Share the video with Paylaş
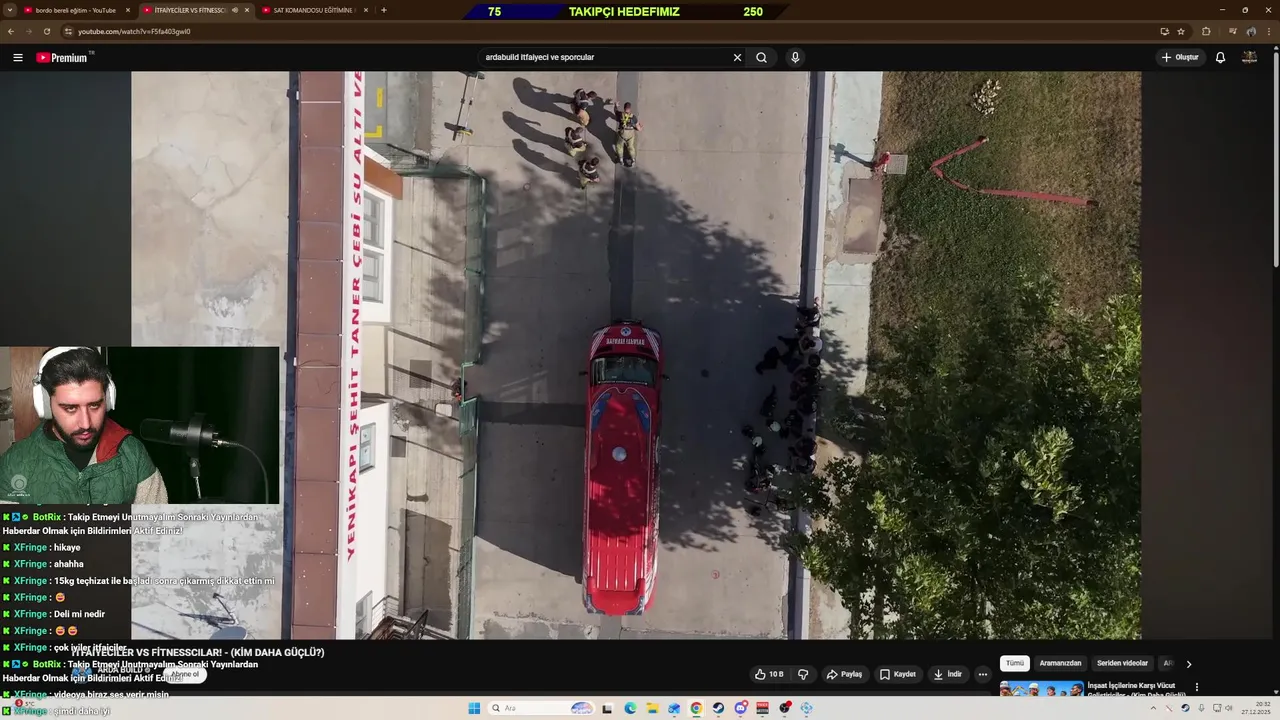1280x720 pixels. (845, 674)
